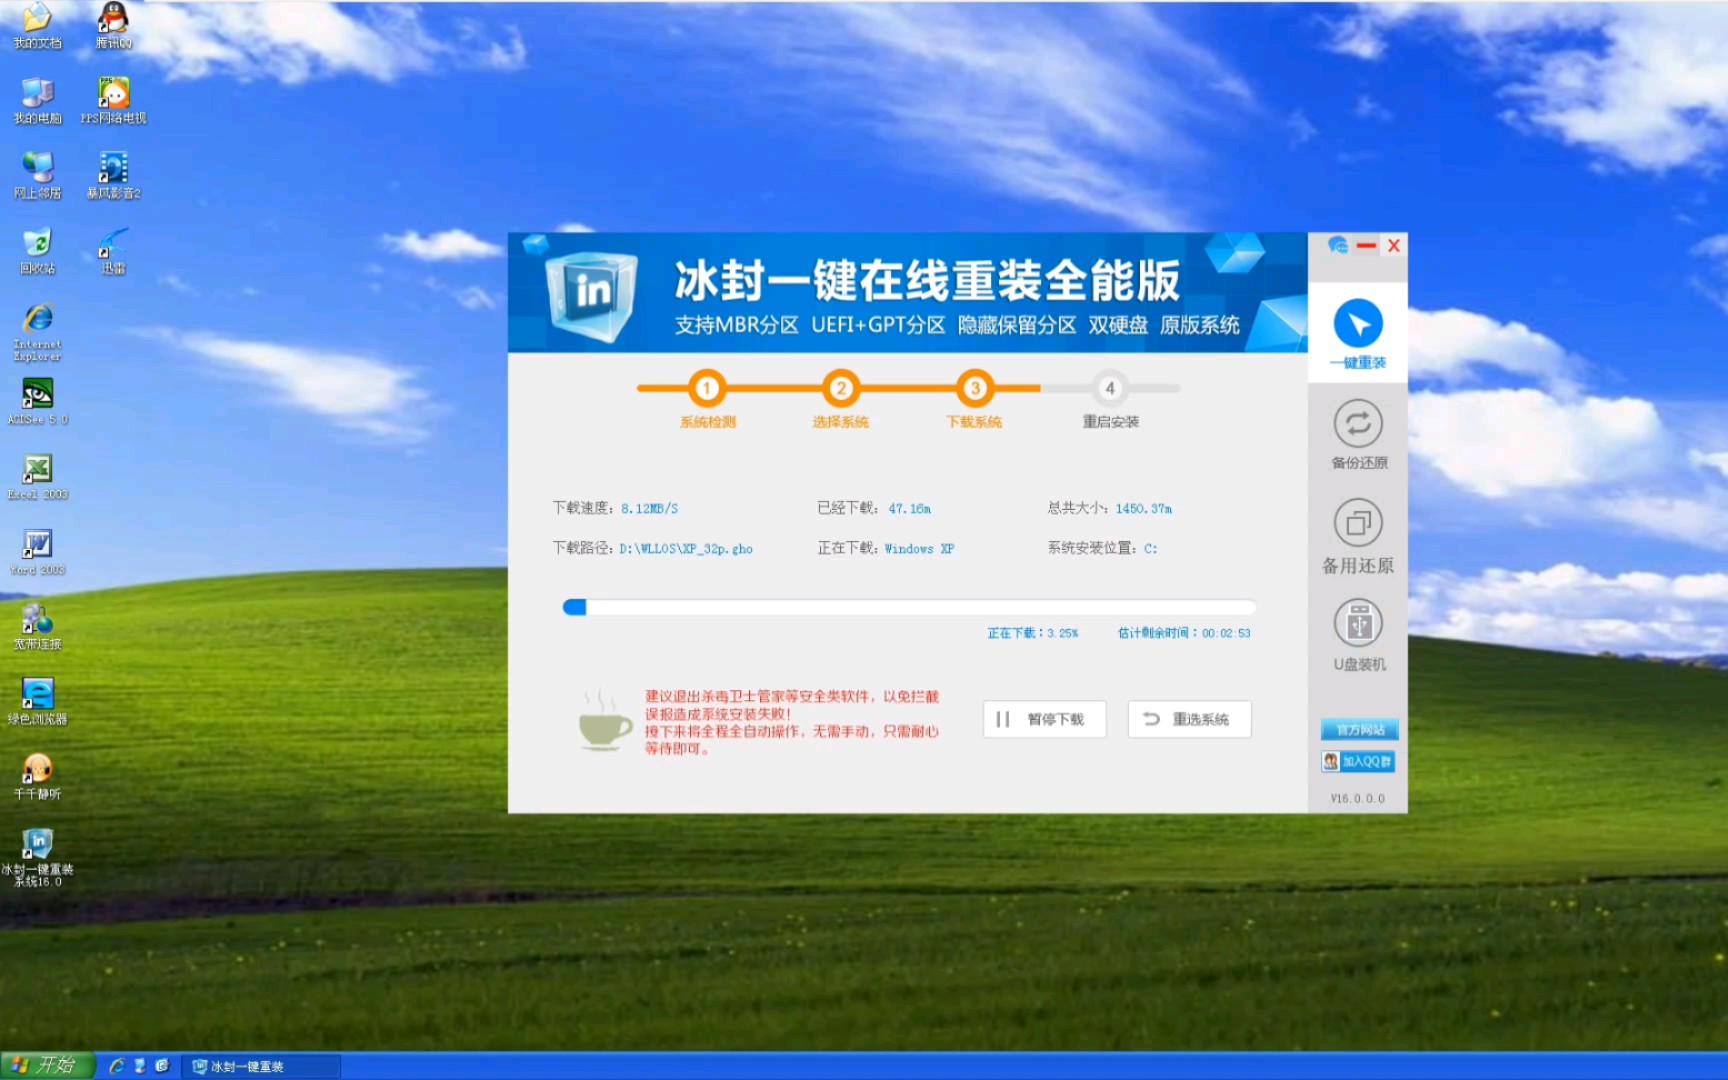The image size is (1728, 1080).
Task: Click the 正在下载 3.25% status text
Action: pos(1032,633)
